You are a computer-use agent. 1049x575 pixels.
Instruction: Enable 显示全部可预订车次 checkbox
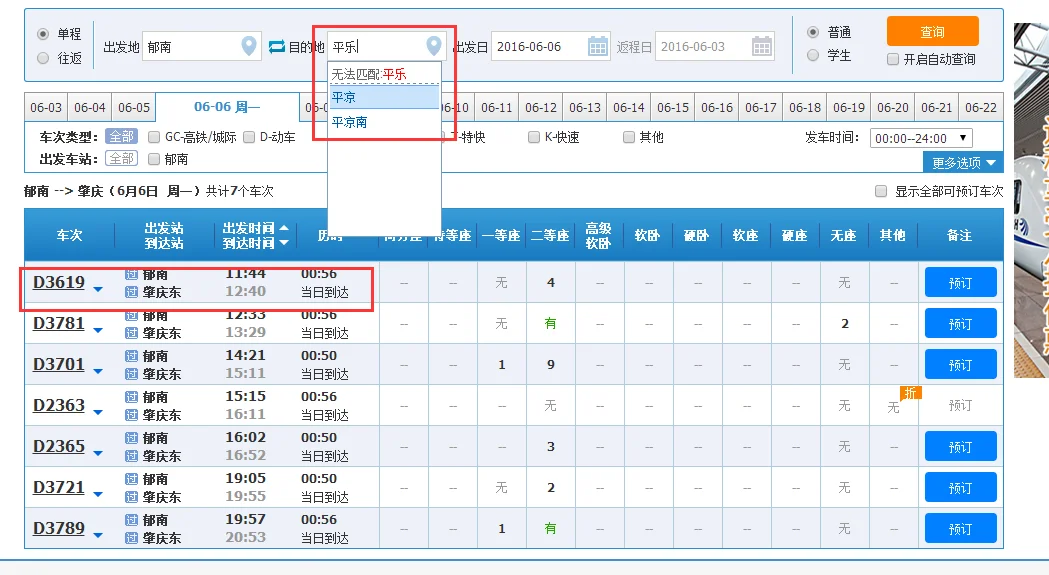(x=881, y=191)
